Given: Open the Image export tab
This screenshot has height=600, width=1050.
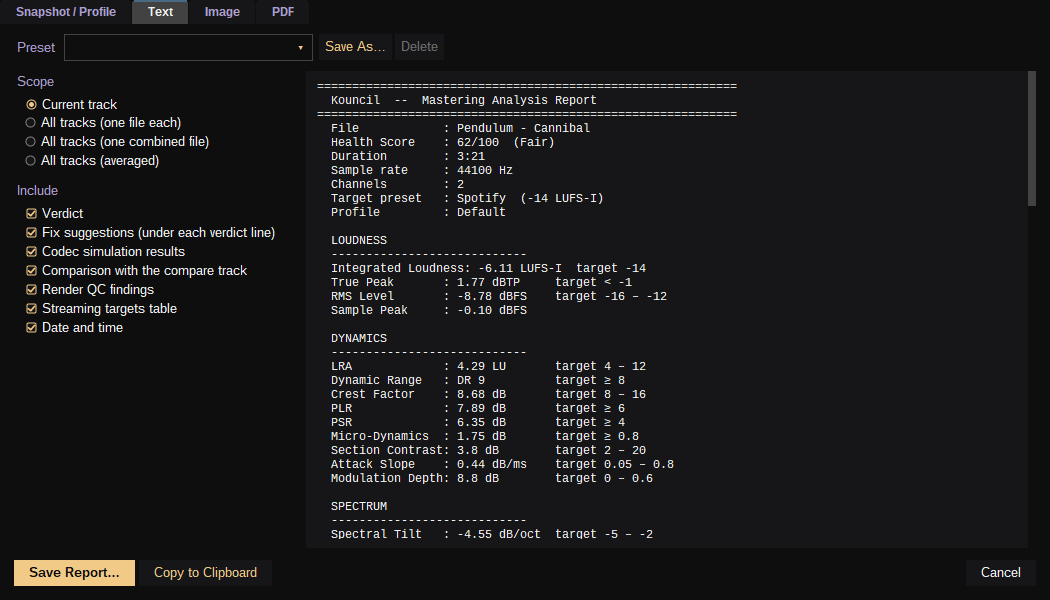Looking at the screenshot, I should [x=222, y=12].
